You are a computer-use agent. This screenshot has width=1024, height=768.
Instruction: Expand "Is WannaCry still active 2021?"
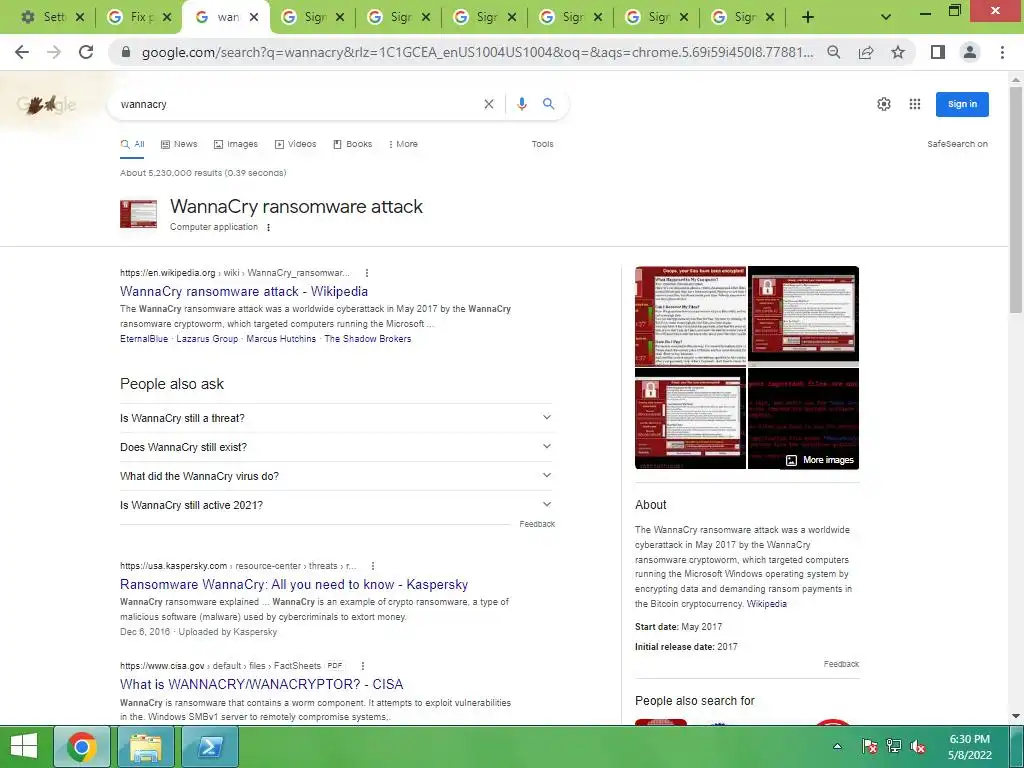coord(336,505)
